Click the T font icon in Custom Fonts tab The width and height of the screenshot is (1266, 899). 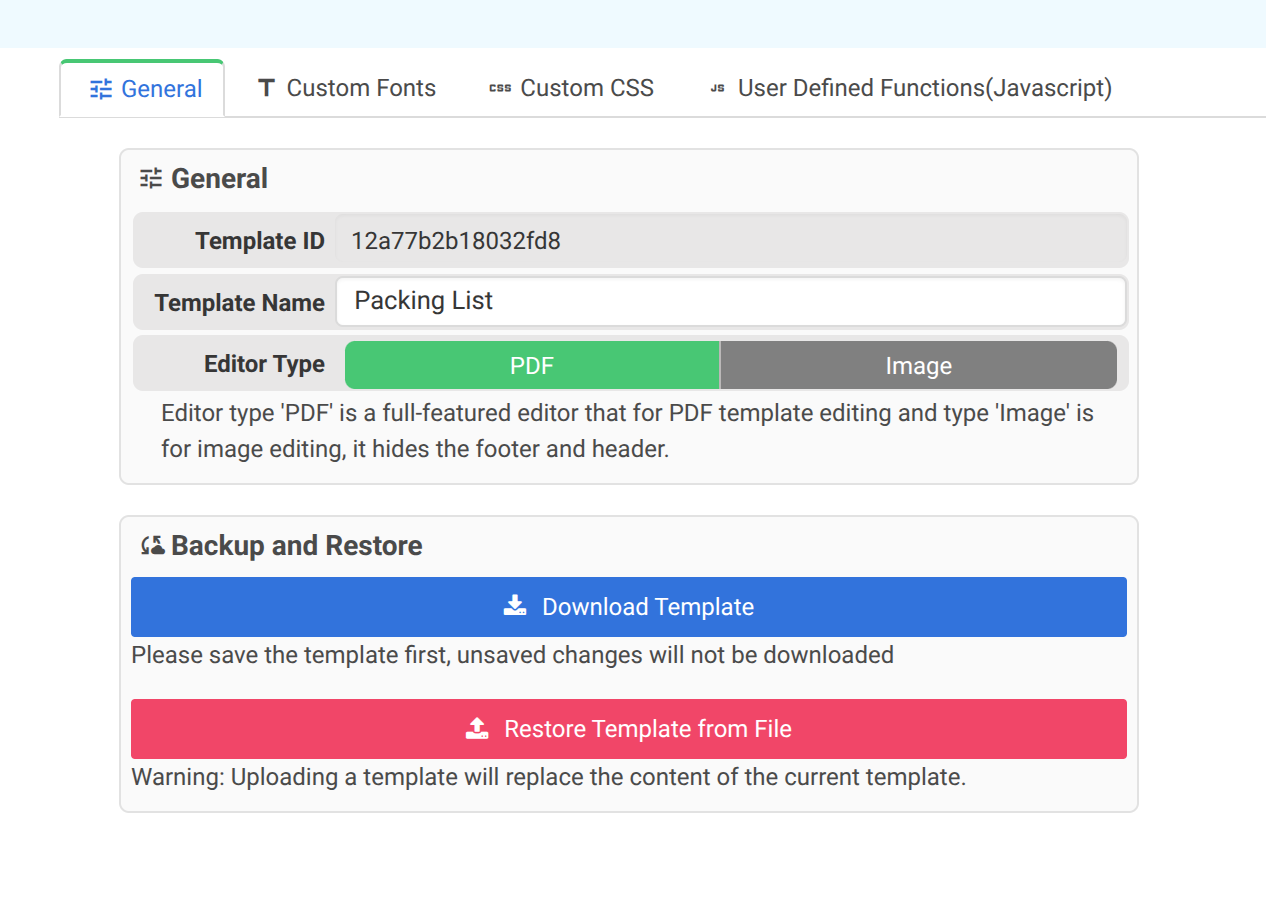tap(266, 88)
